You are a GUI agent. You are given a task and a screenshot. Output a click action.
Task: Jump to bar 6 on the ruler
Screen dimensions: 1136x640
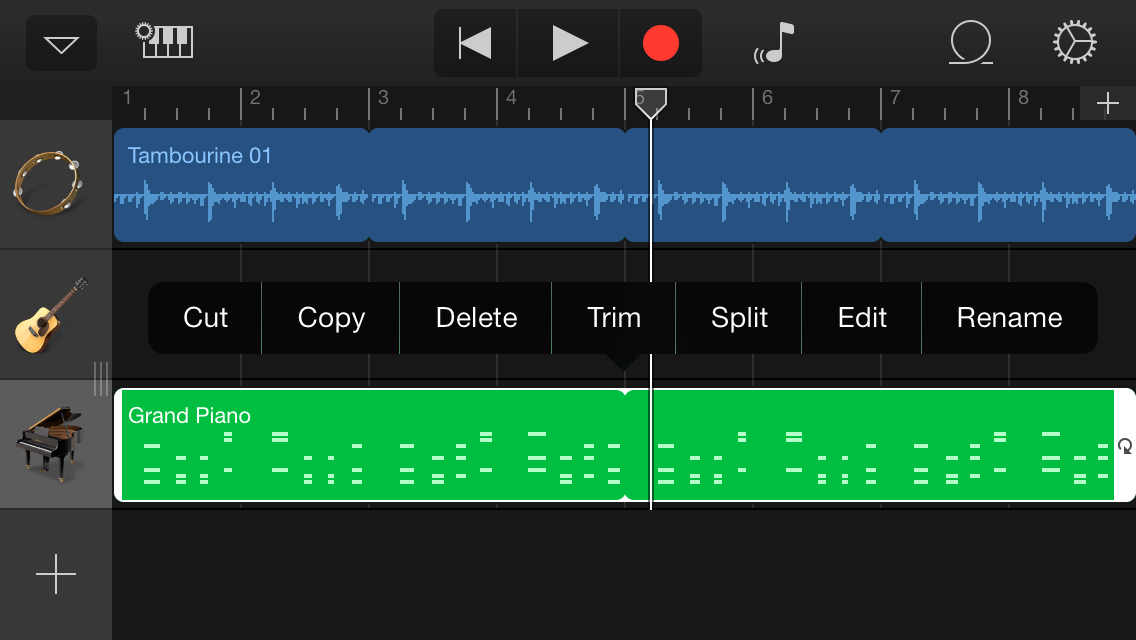(767, 97)
